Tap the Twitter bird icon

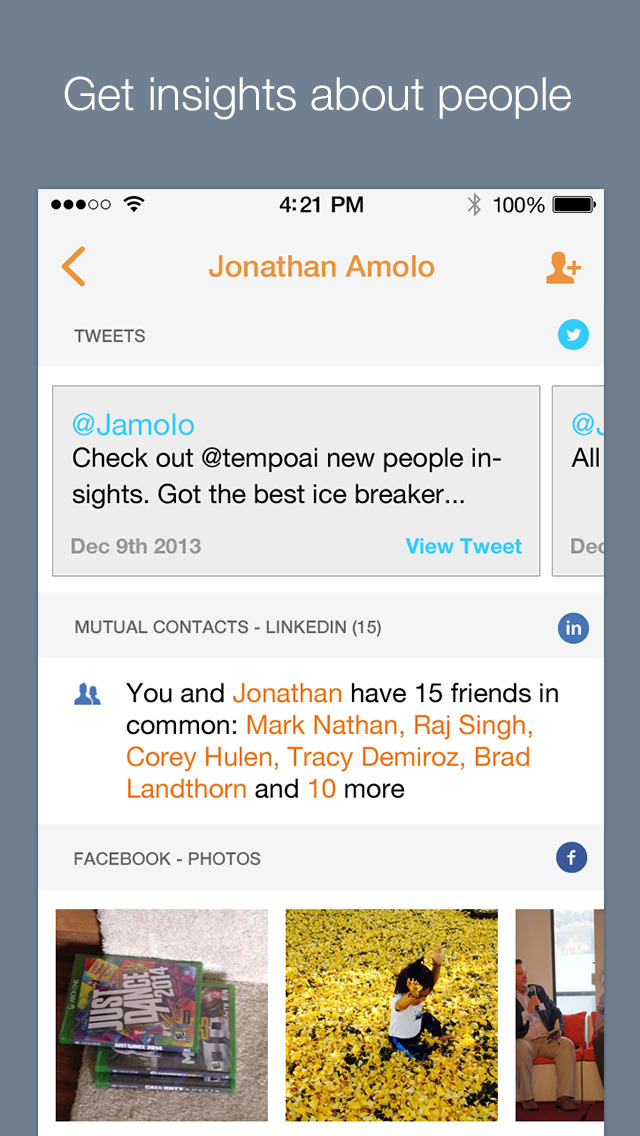tap(573, 335)
